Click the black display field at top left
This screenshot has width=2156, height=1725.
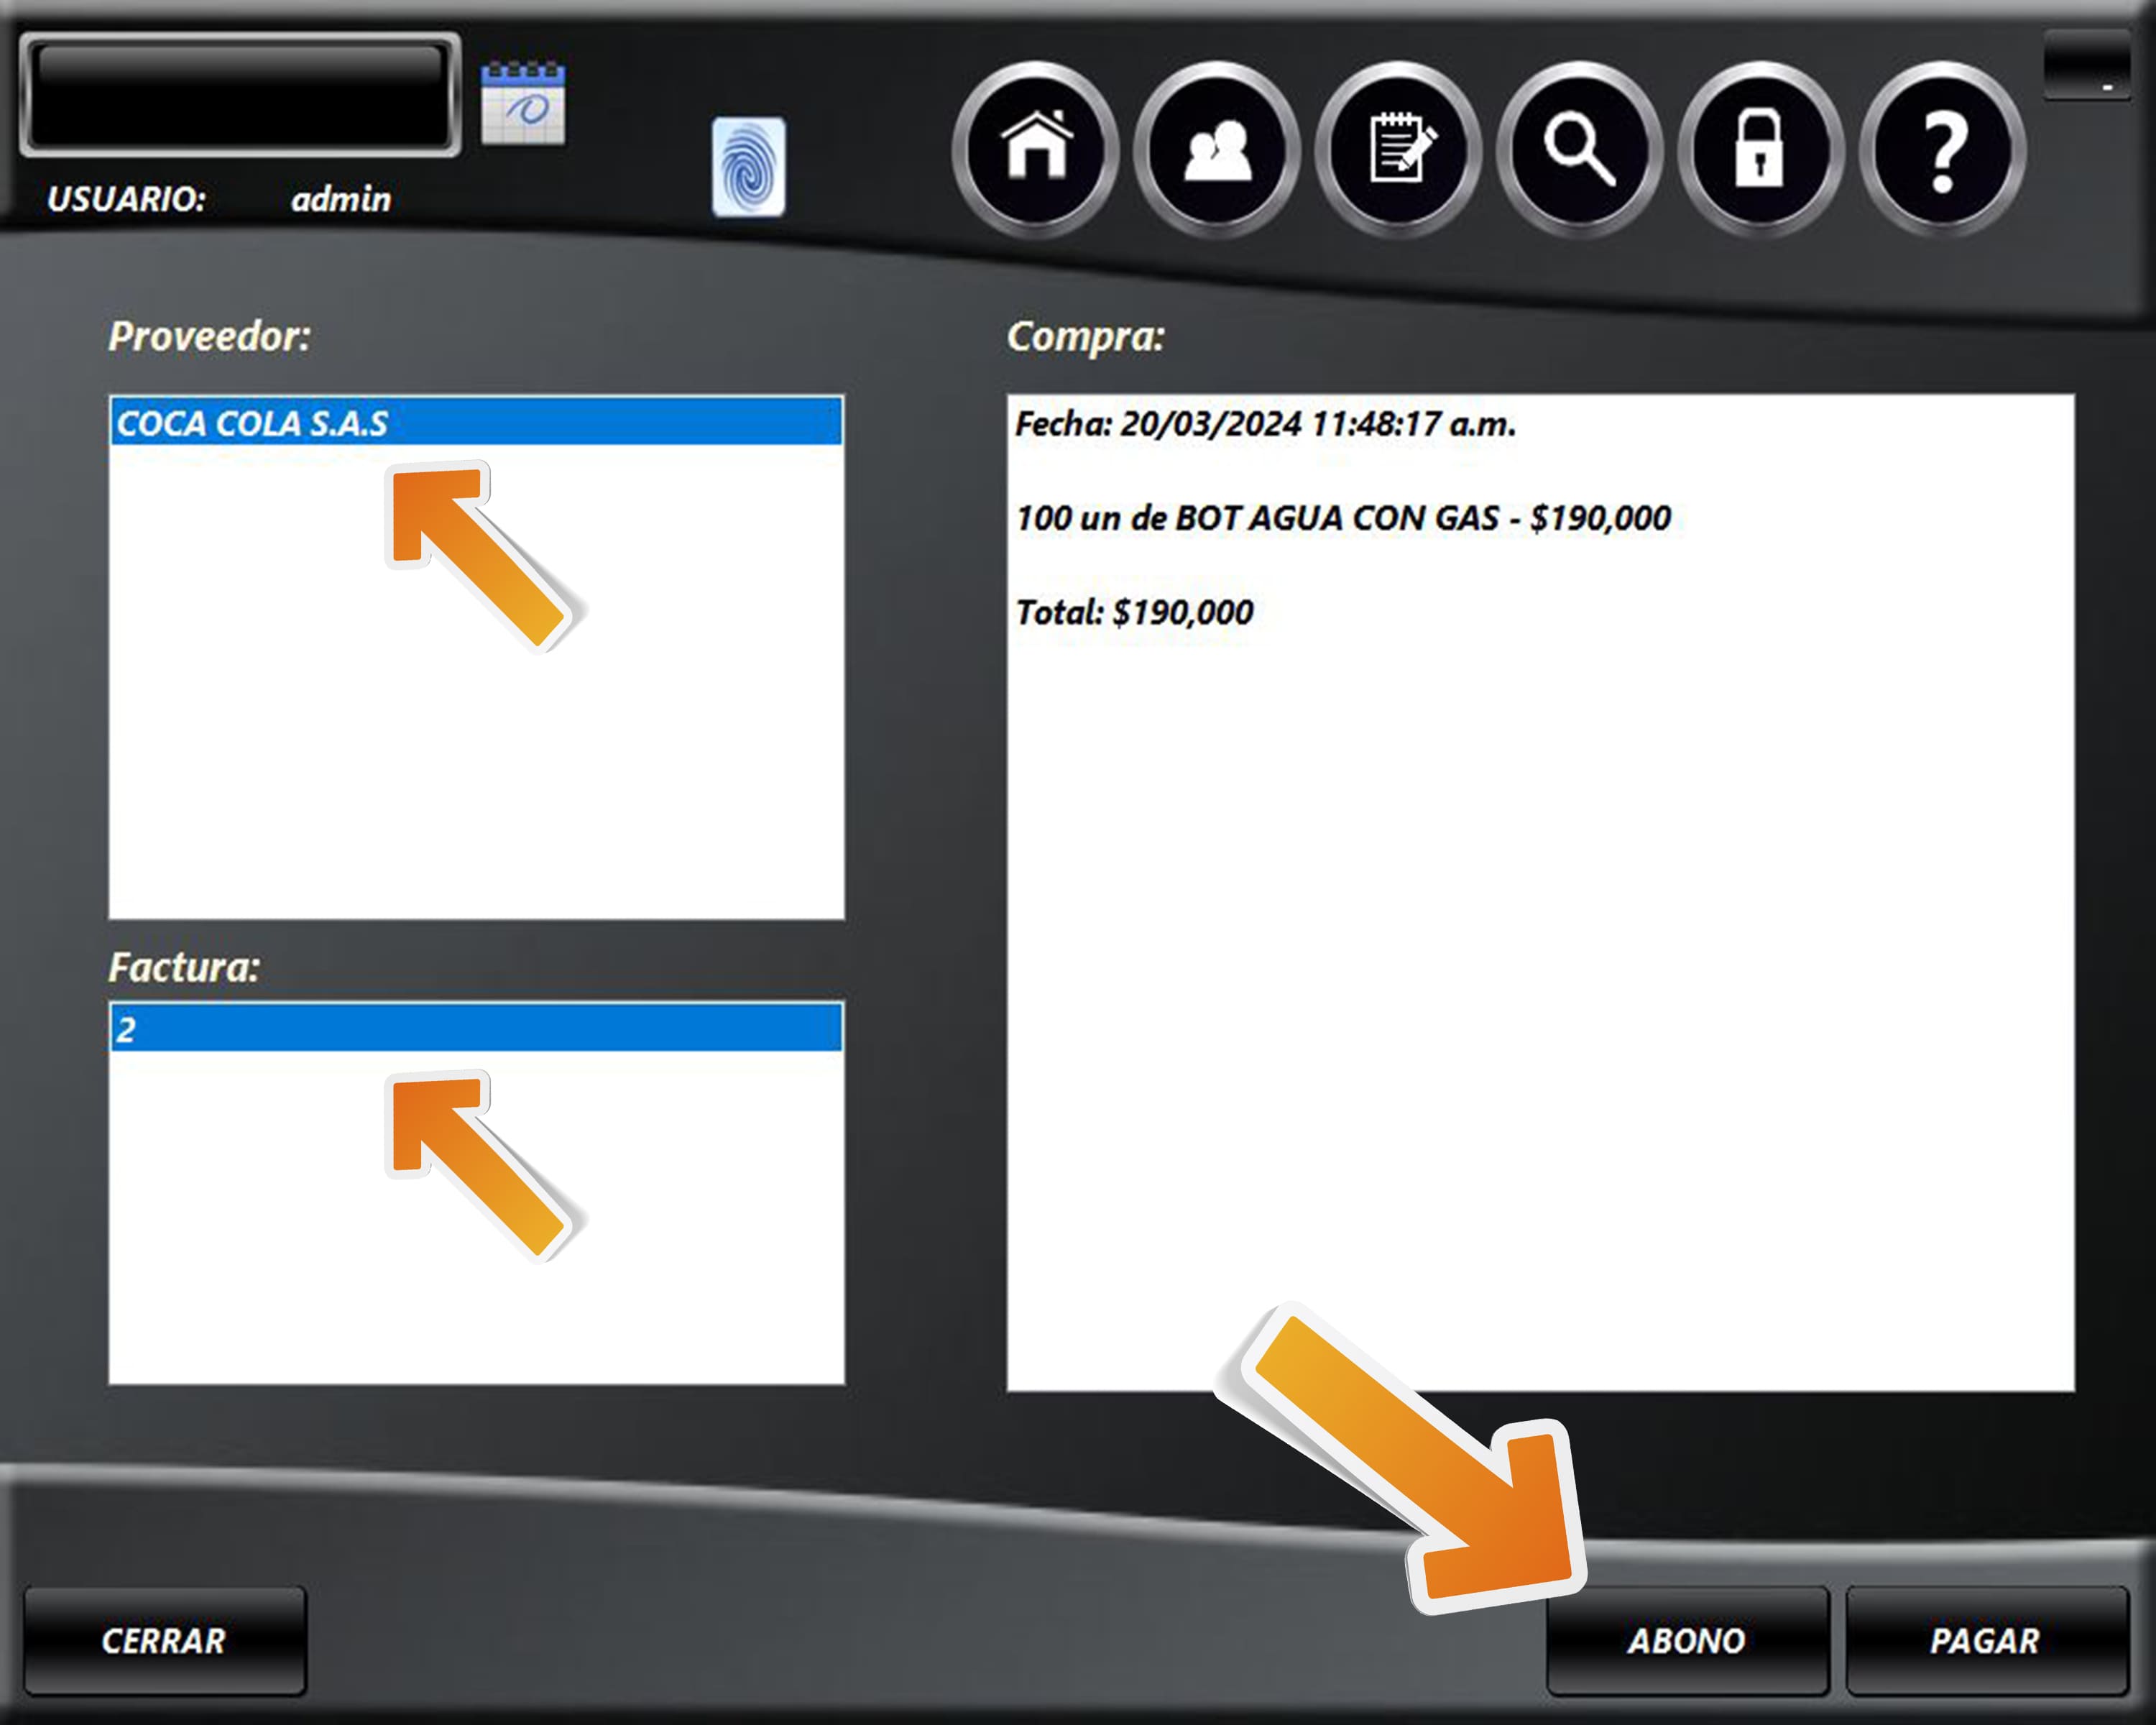[x=240, y=95]
